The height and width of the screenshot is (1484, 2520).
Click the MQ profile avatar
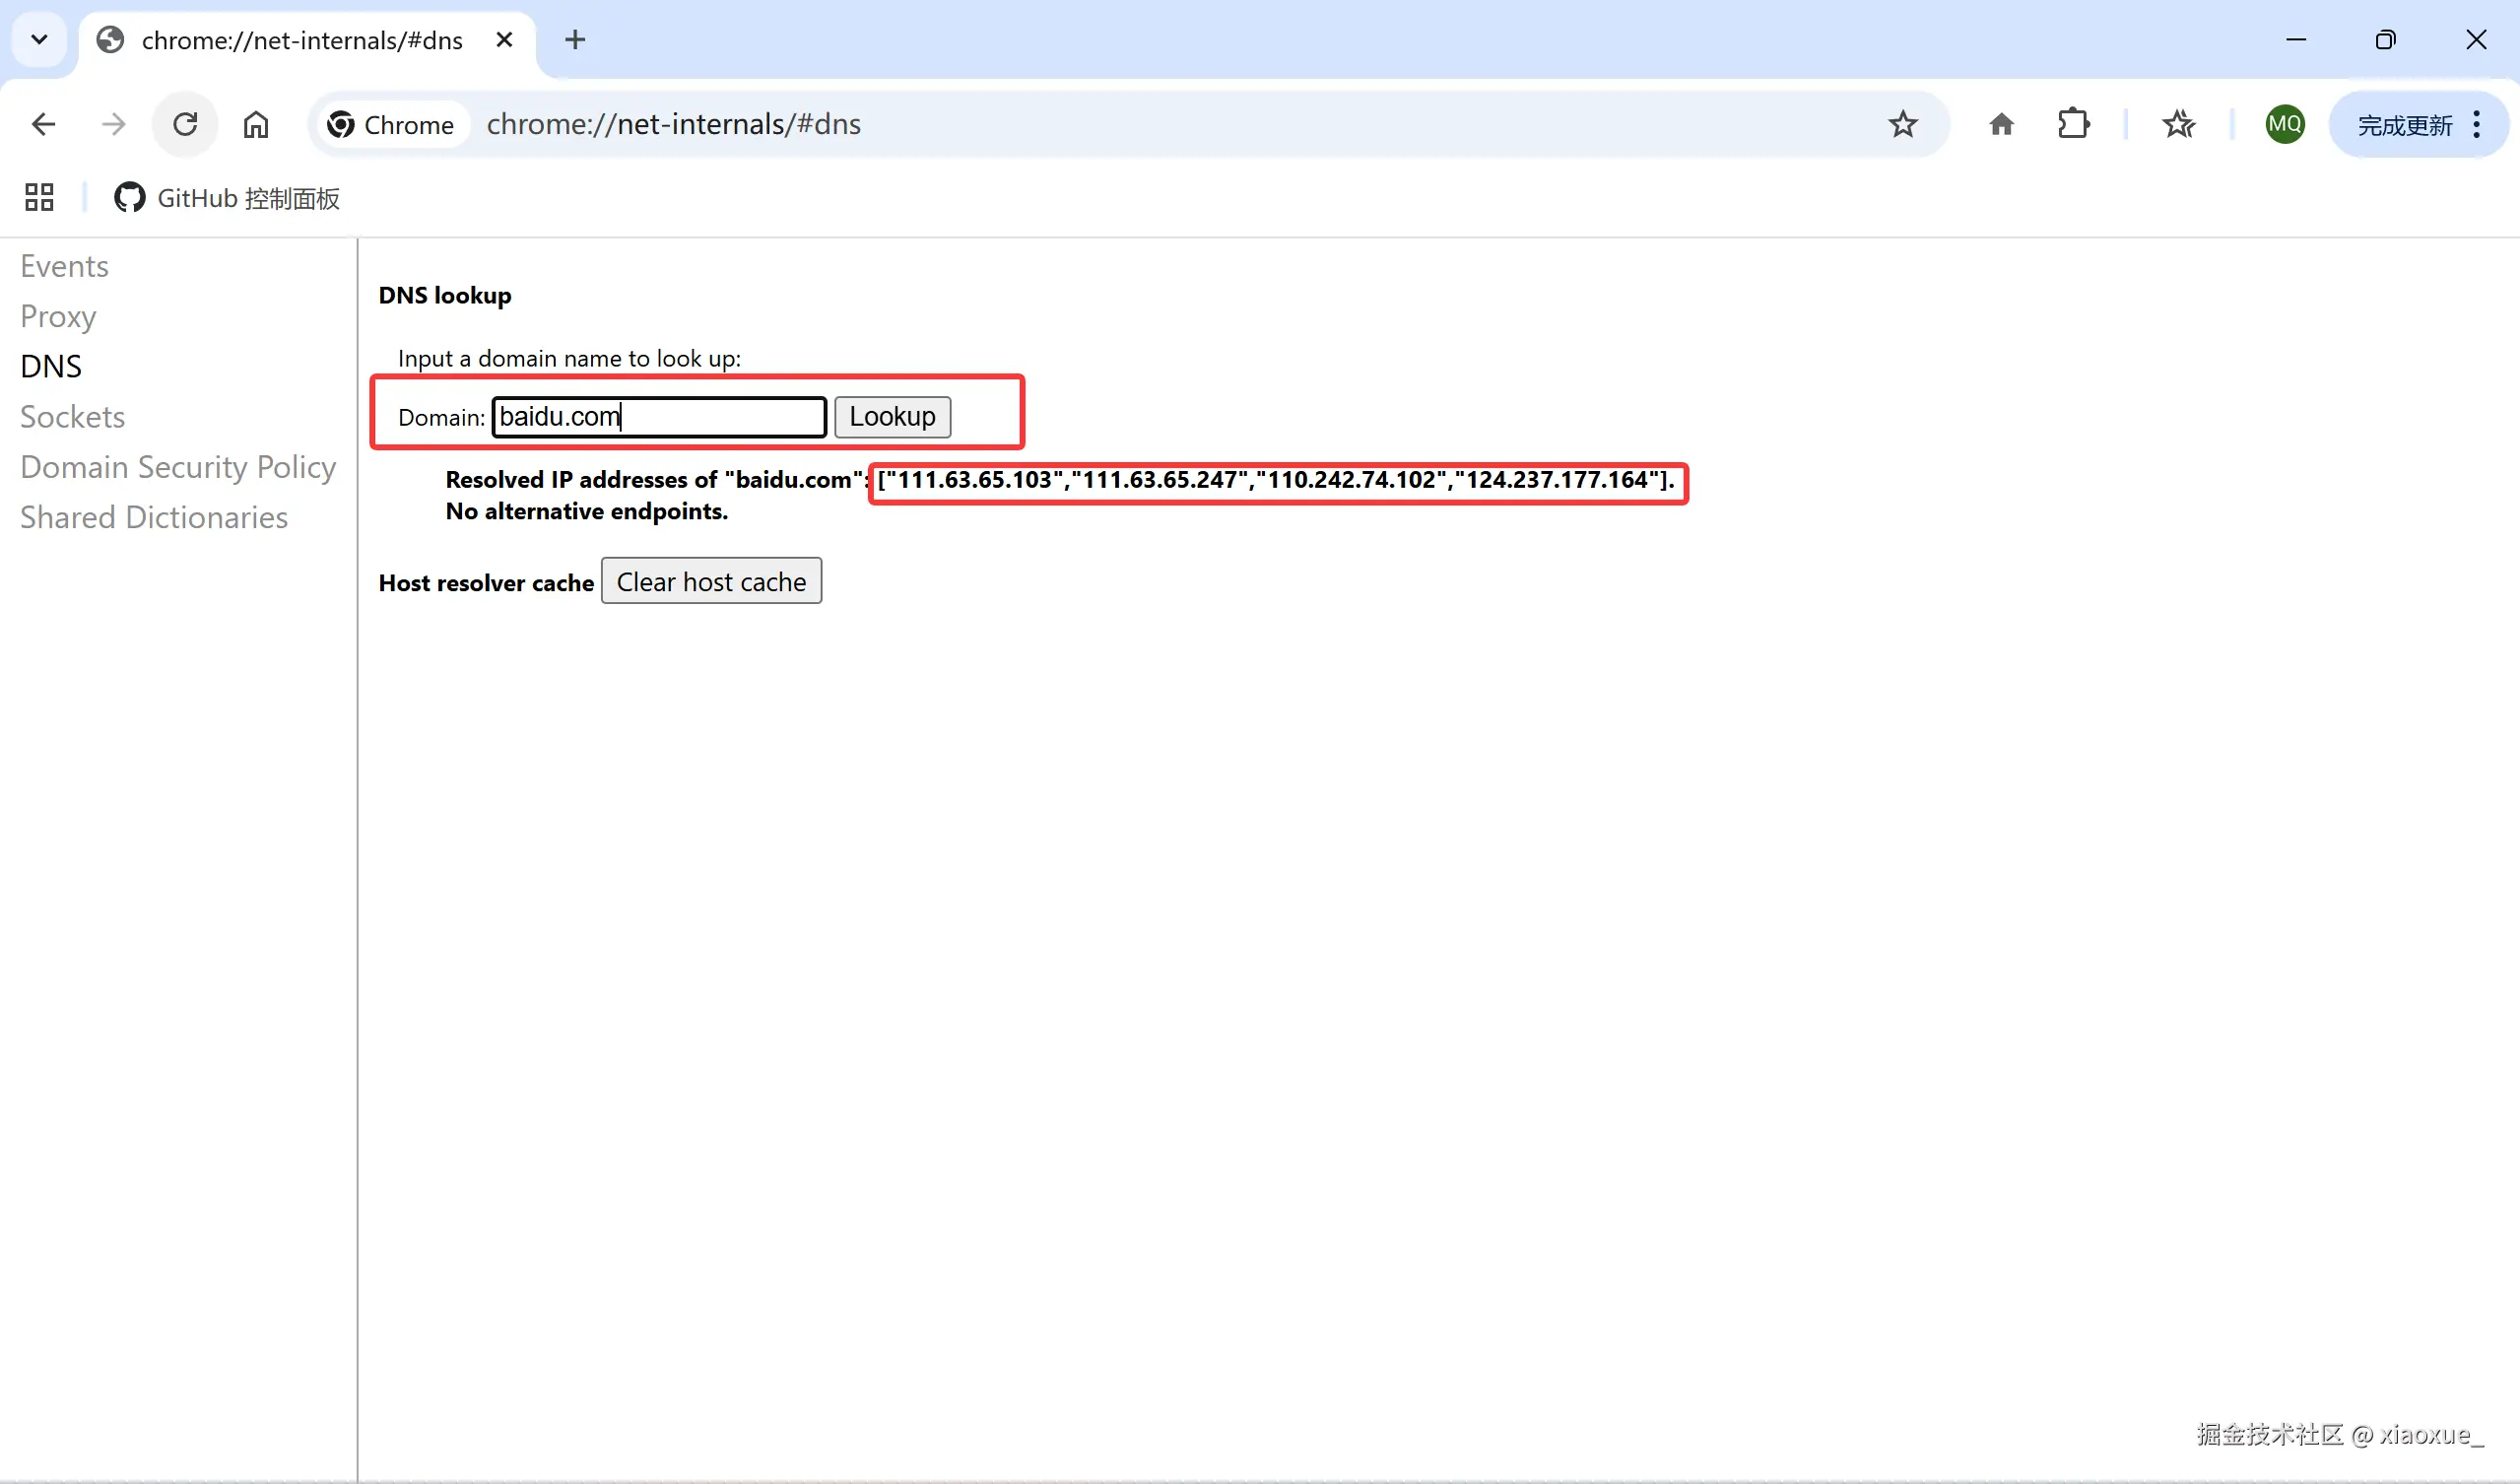coord(2284,124)
